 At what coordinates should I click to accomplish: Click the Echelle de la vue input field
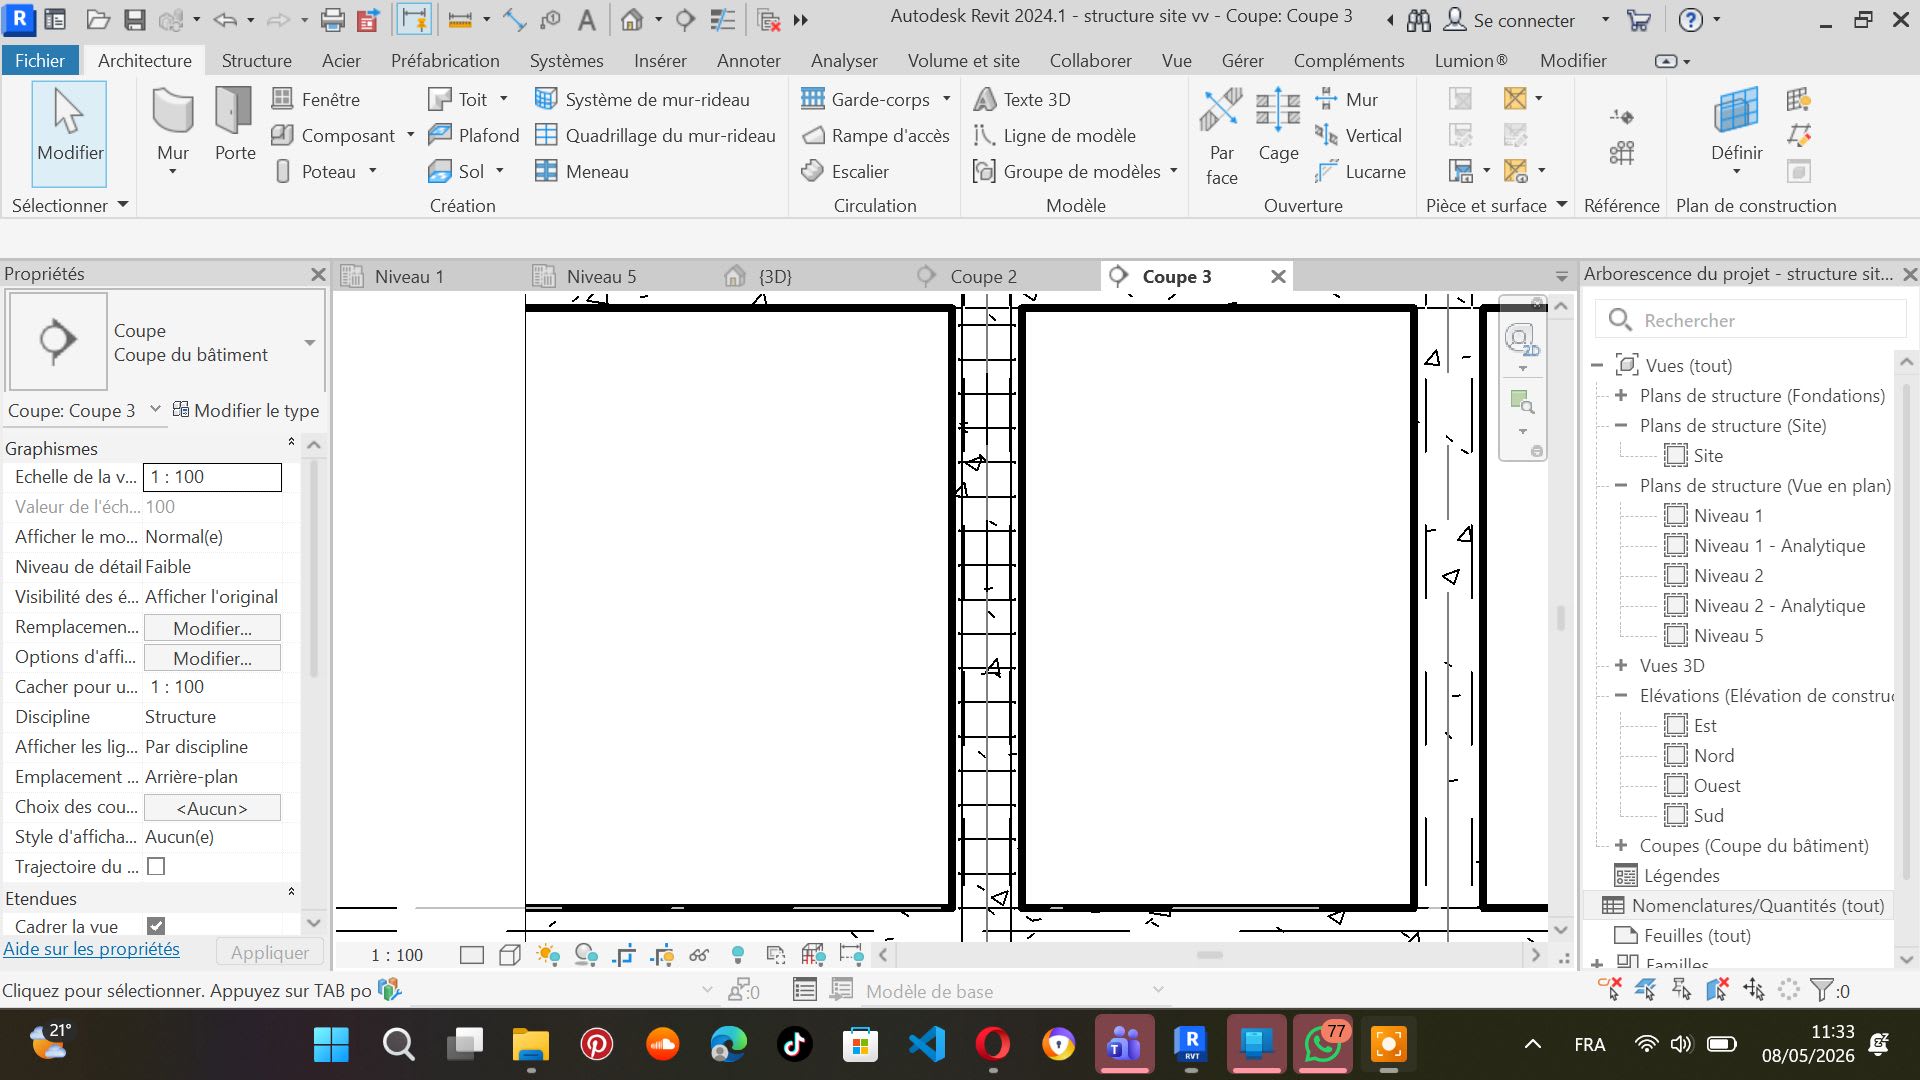(212, 477)
